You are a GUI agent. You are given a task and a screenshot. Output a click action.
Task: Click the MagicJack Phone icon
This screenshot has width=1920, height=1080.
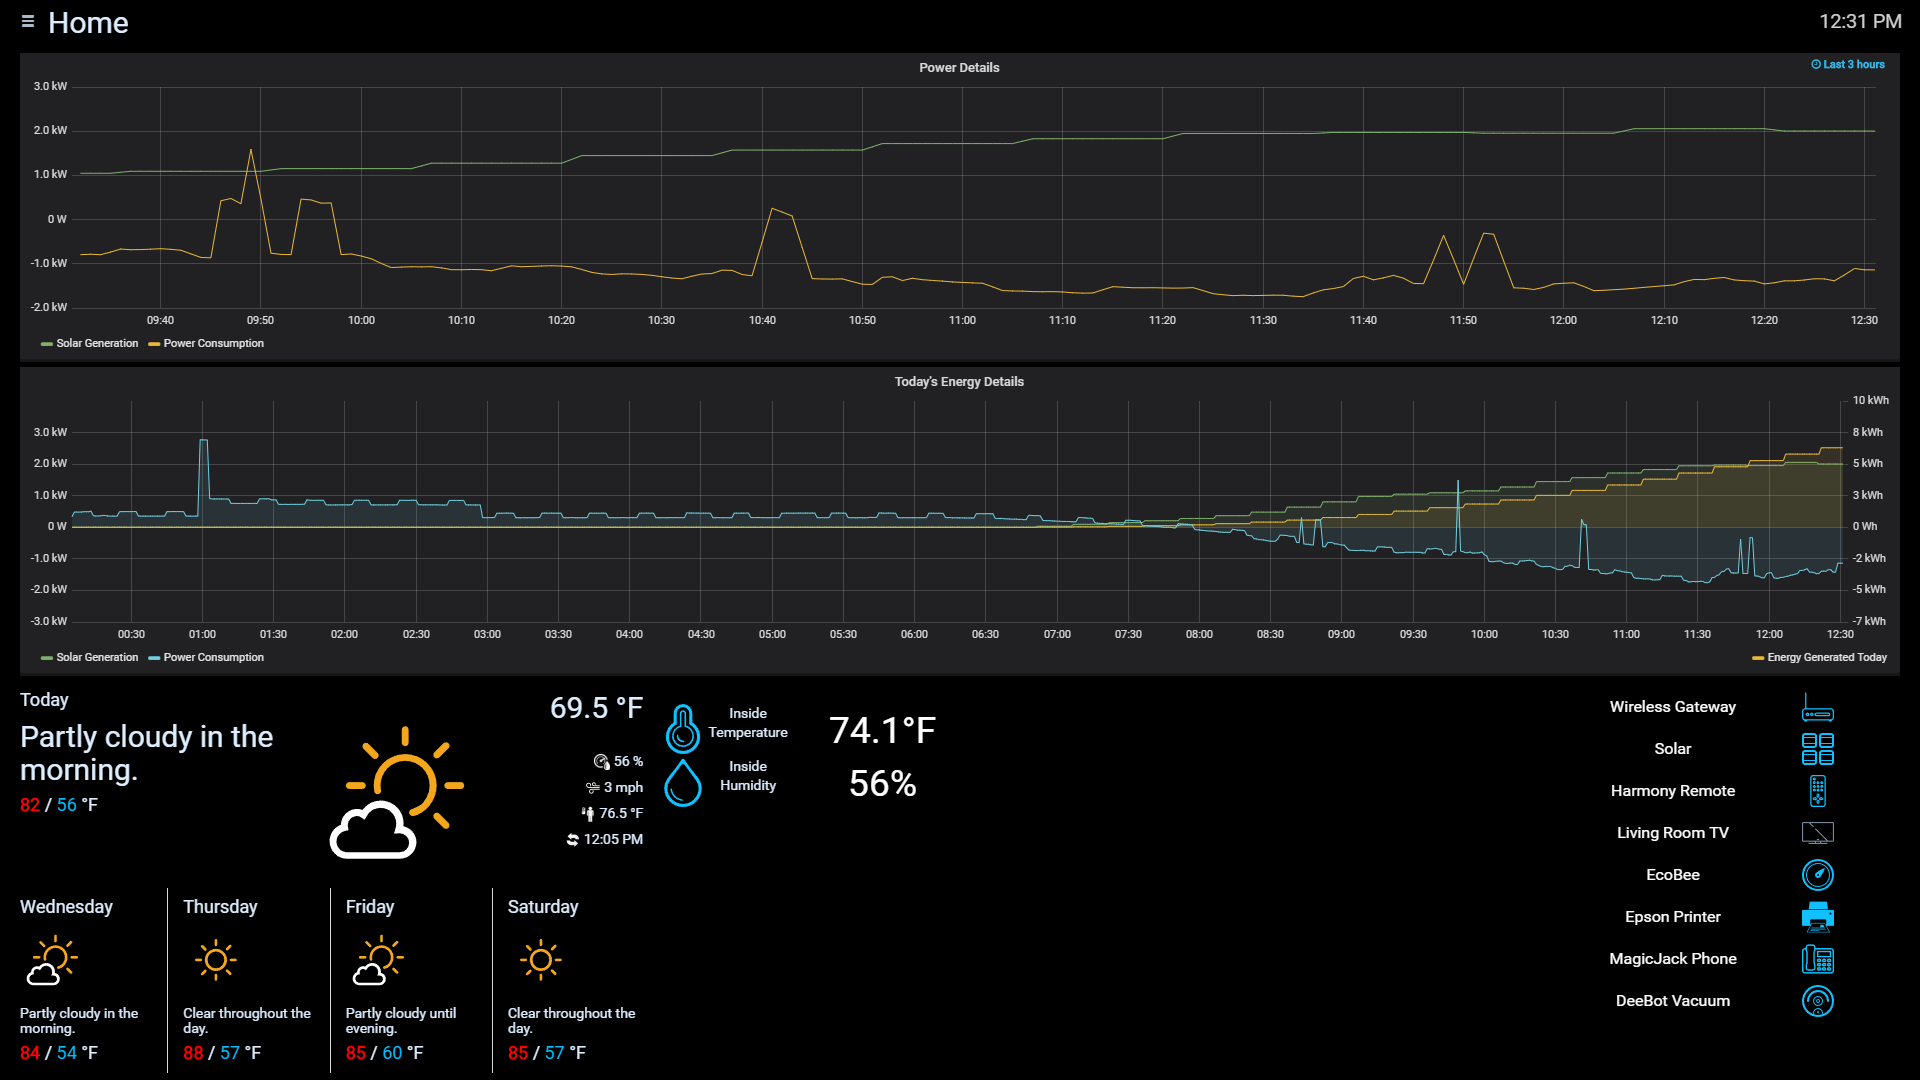click(x=1817, y=959)
